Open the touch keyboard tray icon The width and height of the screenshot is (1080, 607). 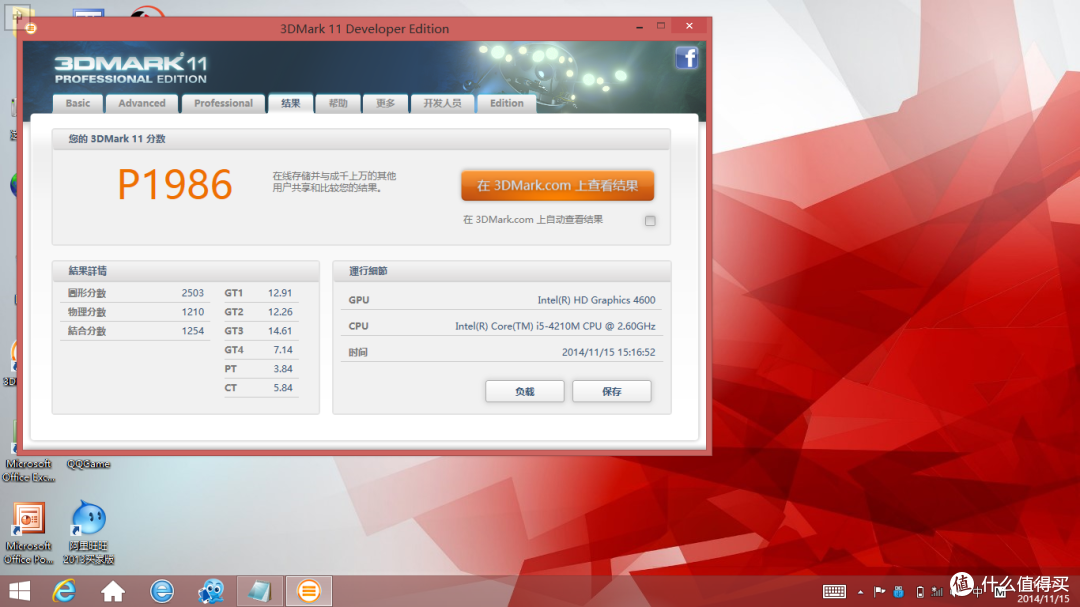(834, 591)
